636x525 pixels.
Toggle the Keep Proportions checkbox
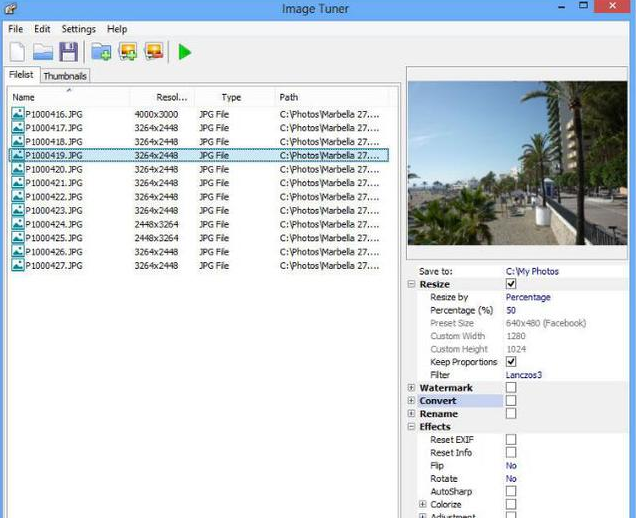coord(511,362)
